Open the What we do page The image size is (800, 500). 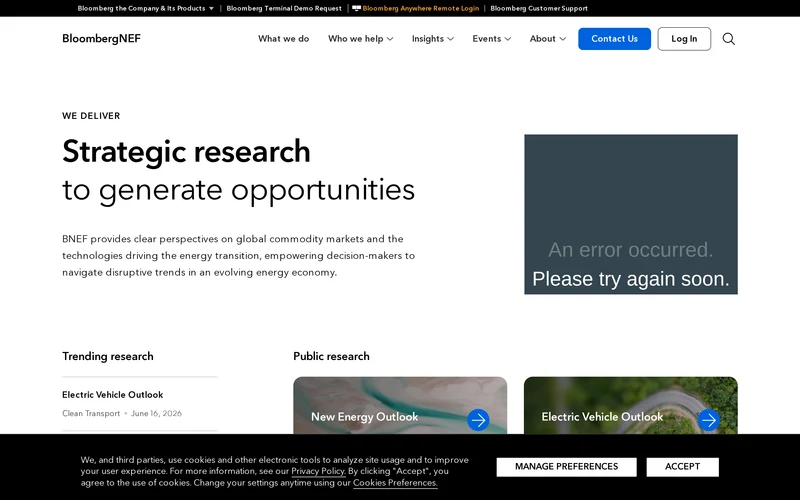coord(284,39)
